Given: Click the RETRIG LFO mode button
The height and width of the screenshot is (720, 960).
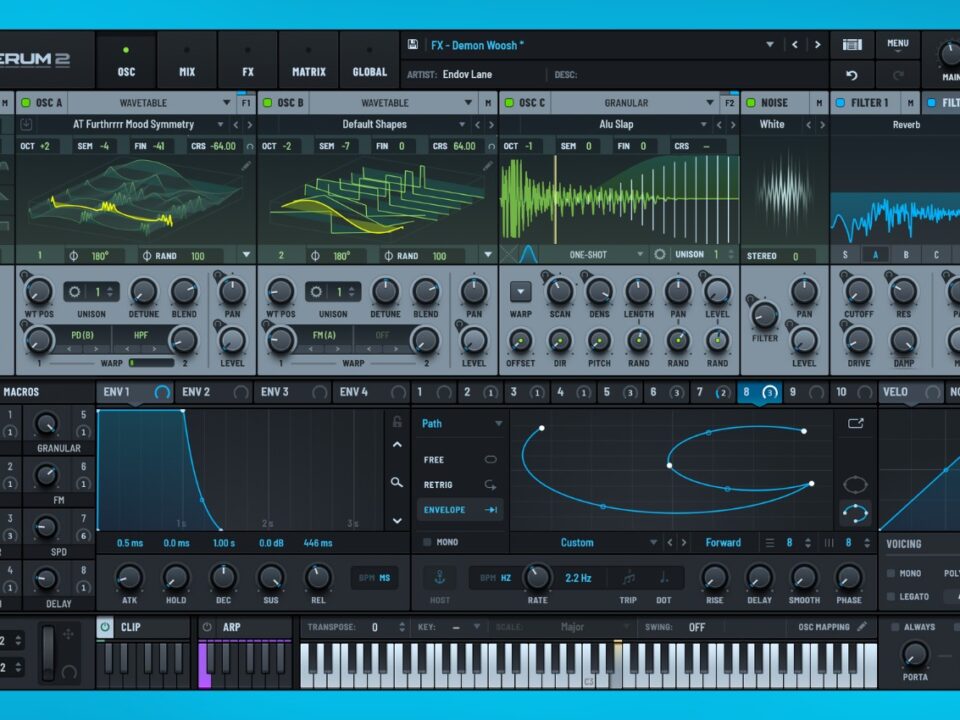Looking at the screenshot, I should pyautogui.click(x=461, y=485).
